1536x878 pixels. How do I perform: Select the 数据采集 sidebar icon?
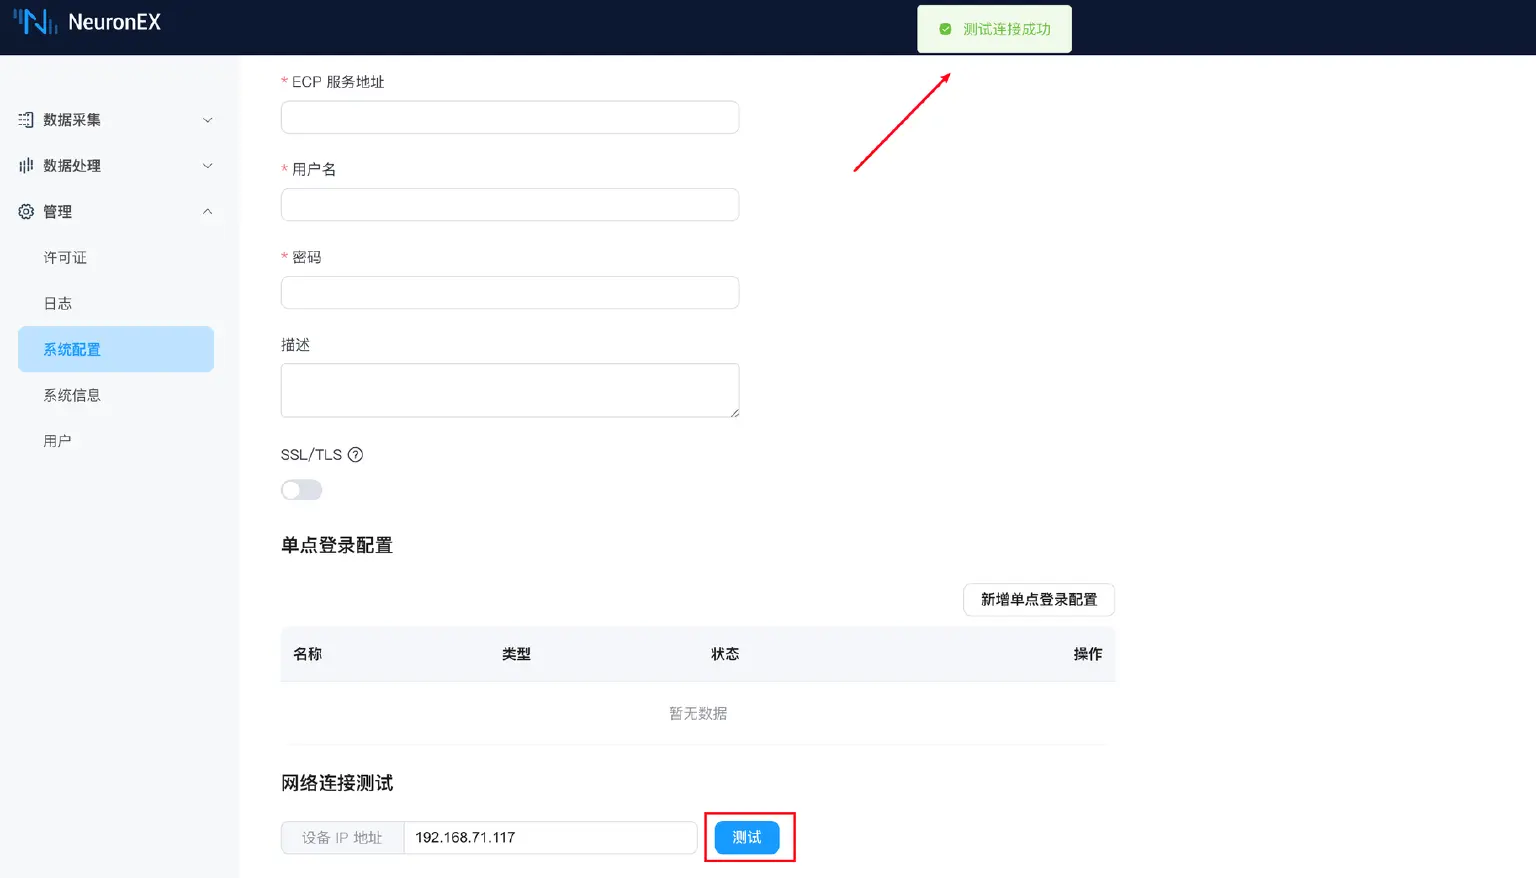click(25, 119)
